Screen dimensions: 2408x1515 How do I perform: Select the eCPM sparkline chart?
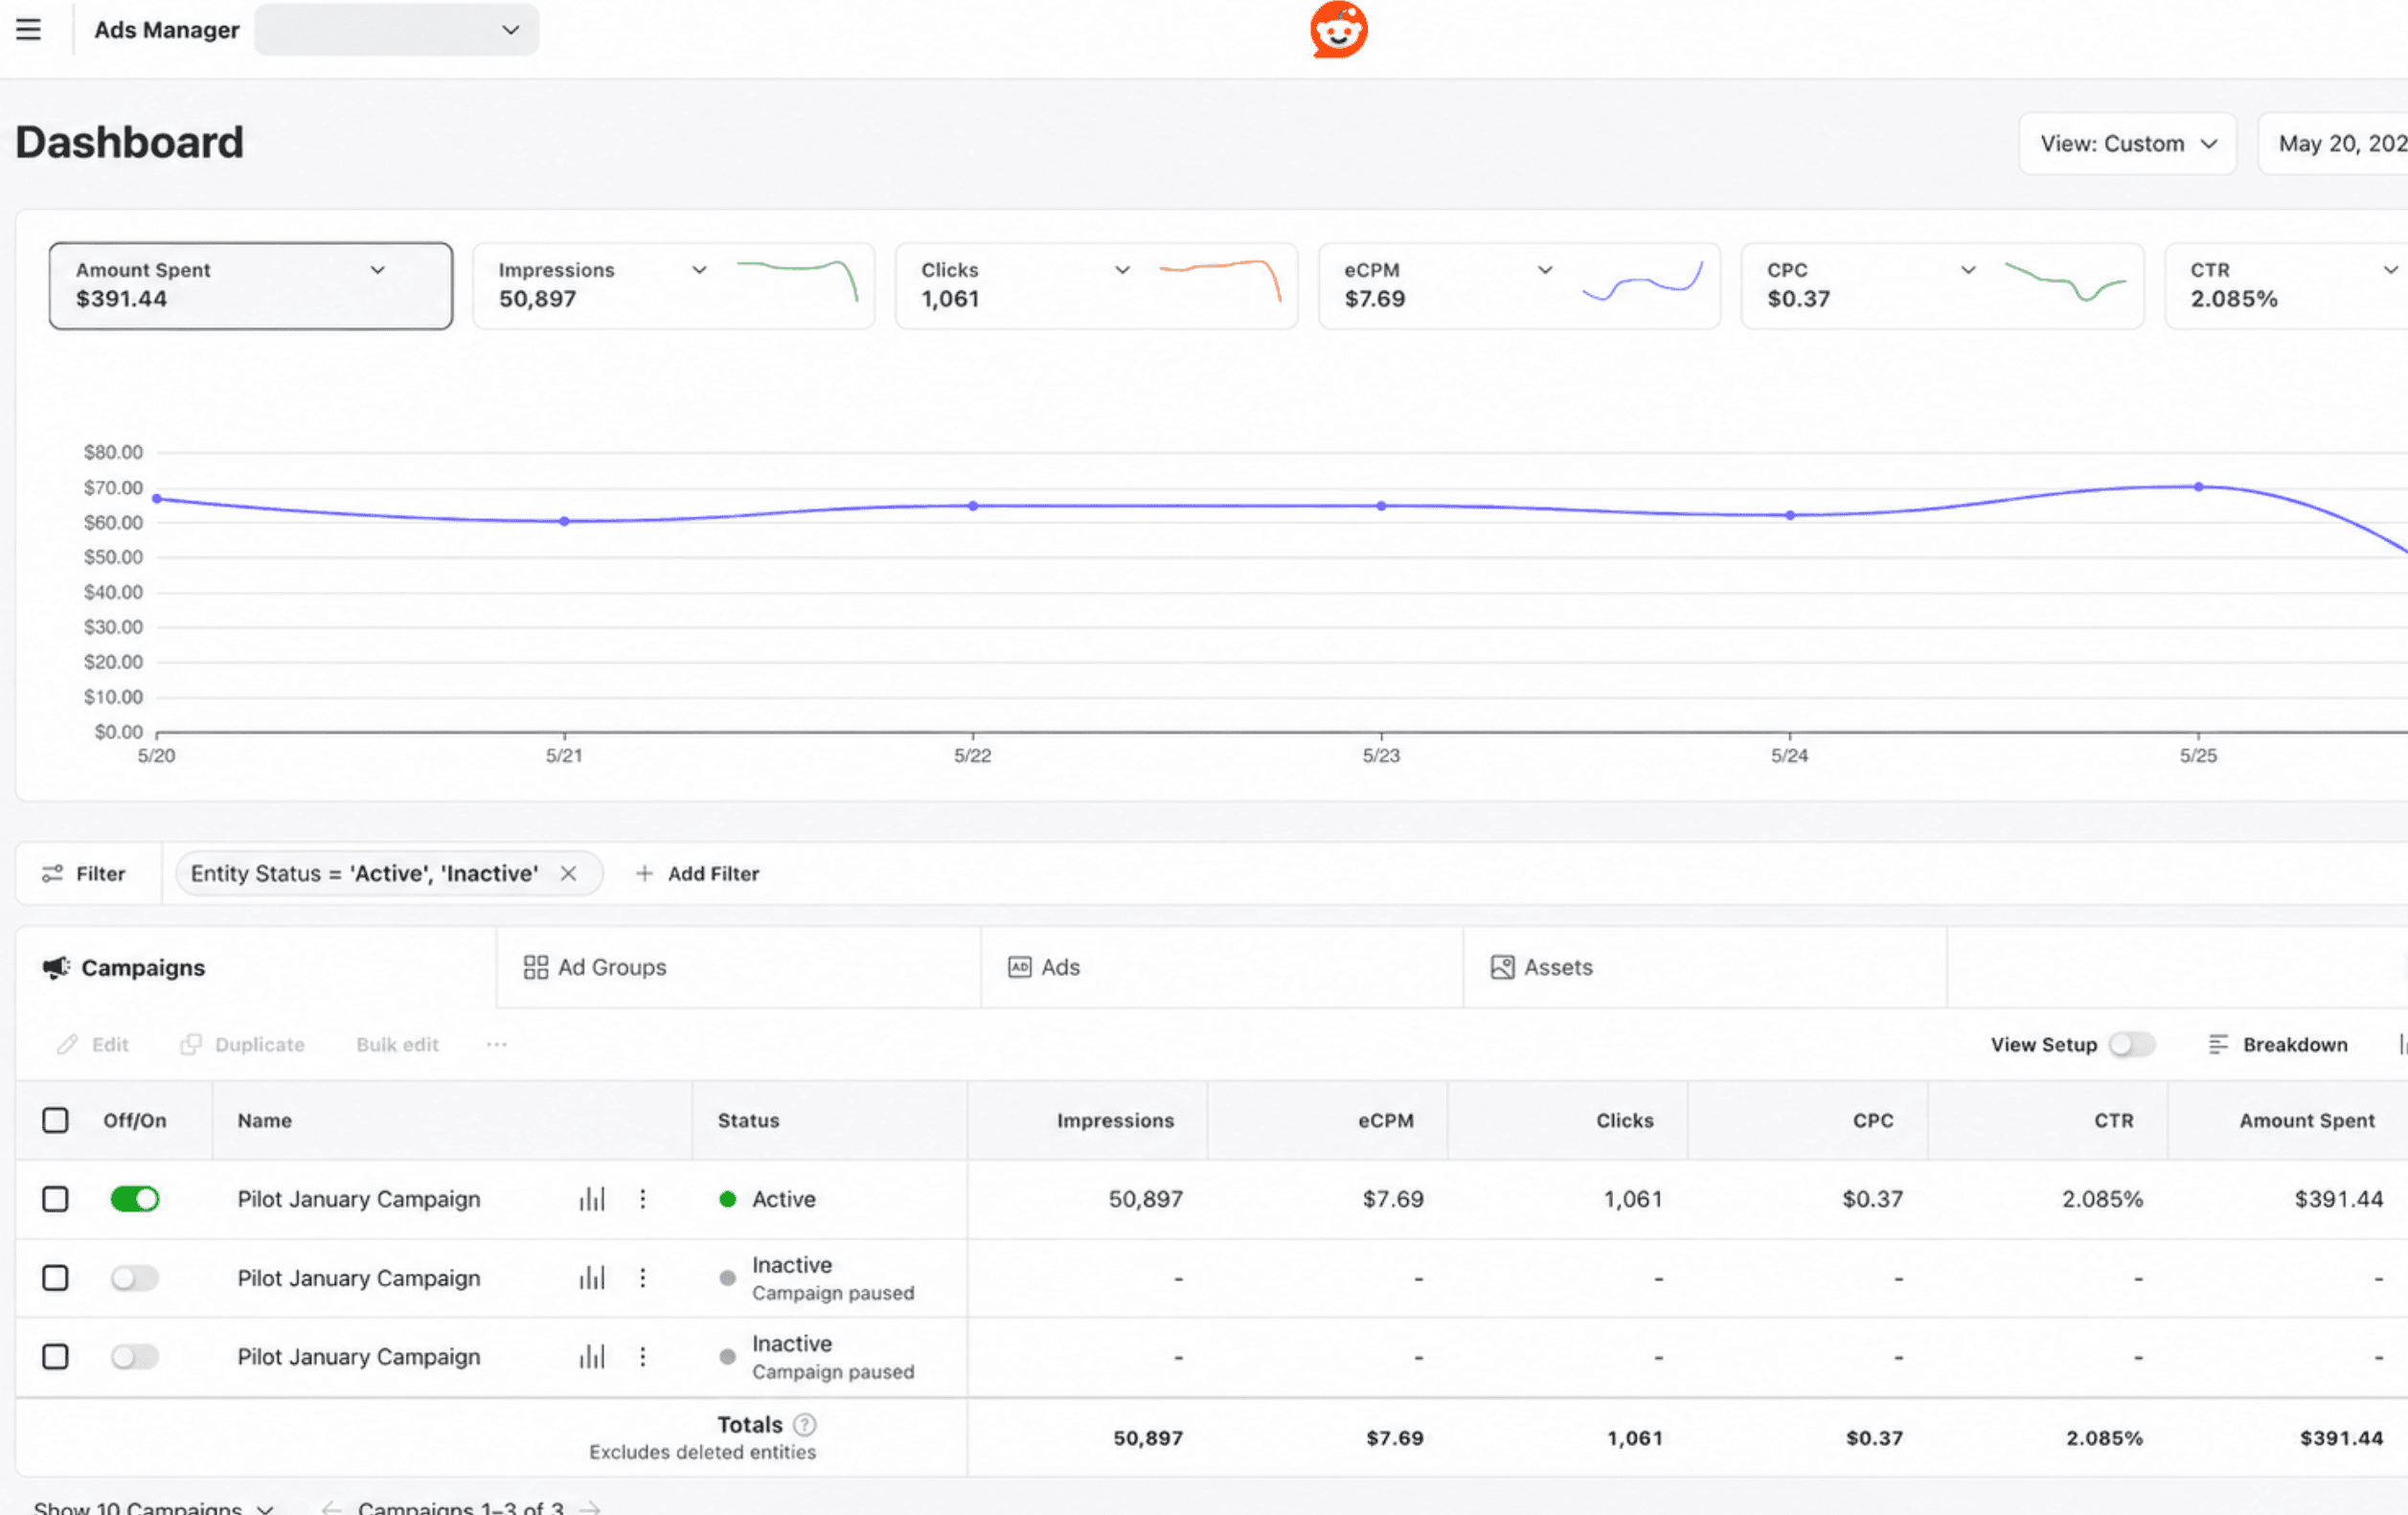tap(1642, 281)
